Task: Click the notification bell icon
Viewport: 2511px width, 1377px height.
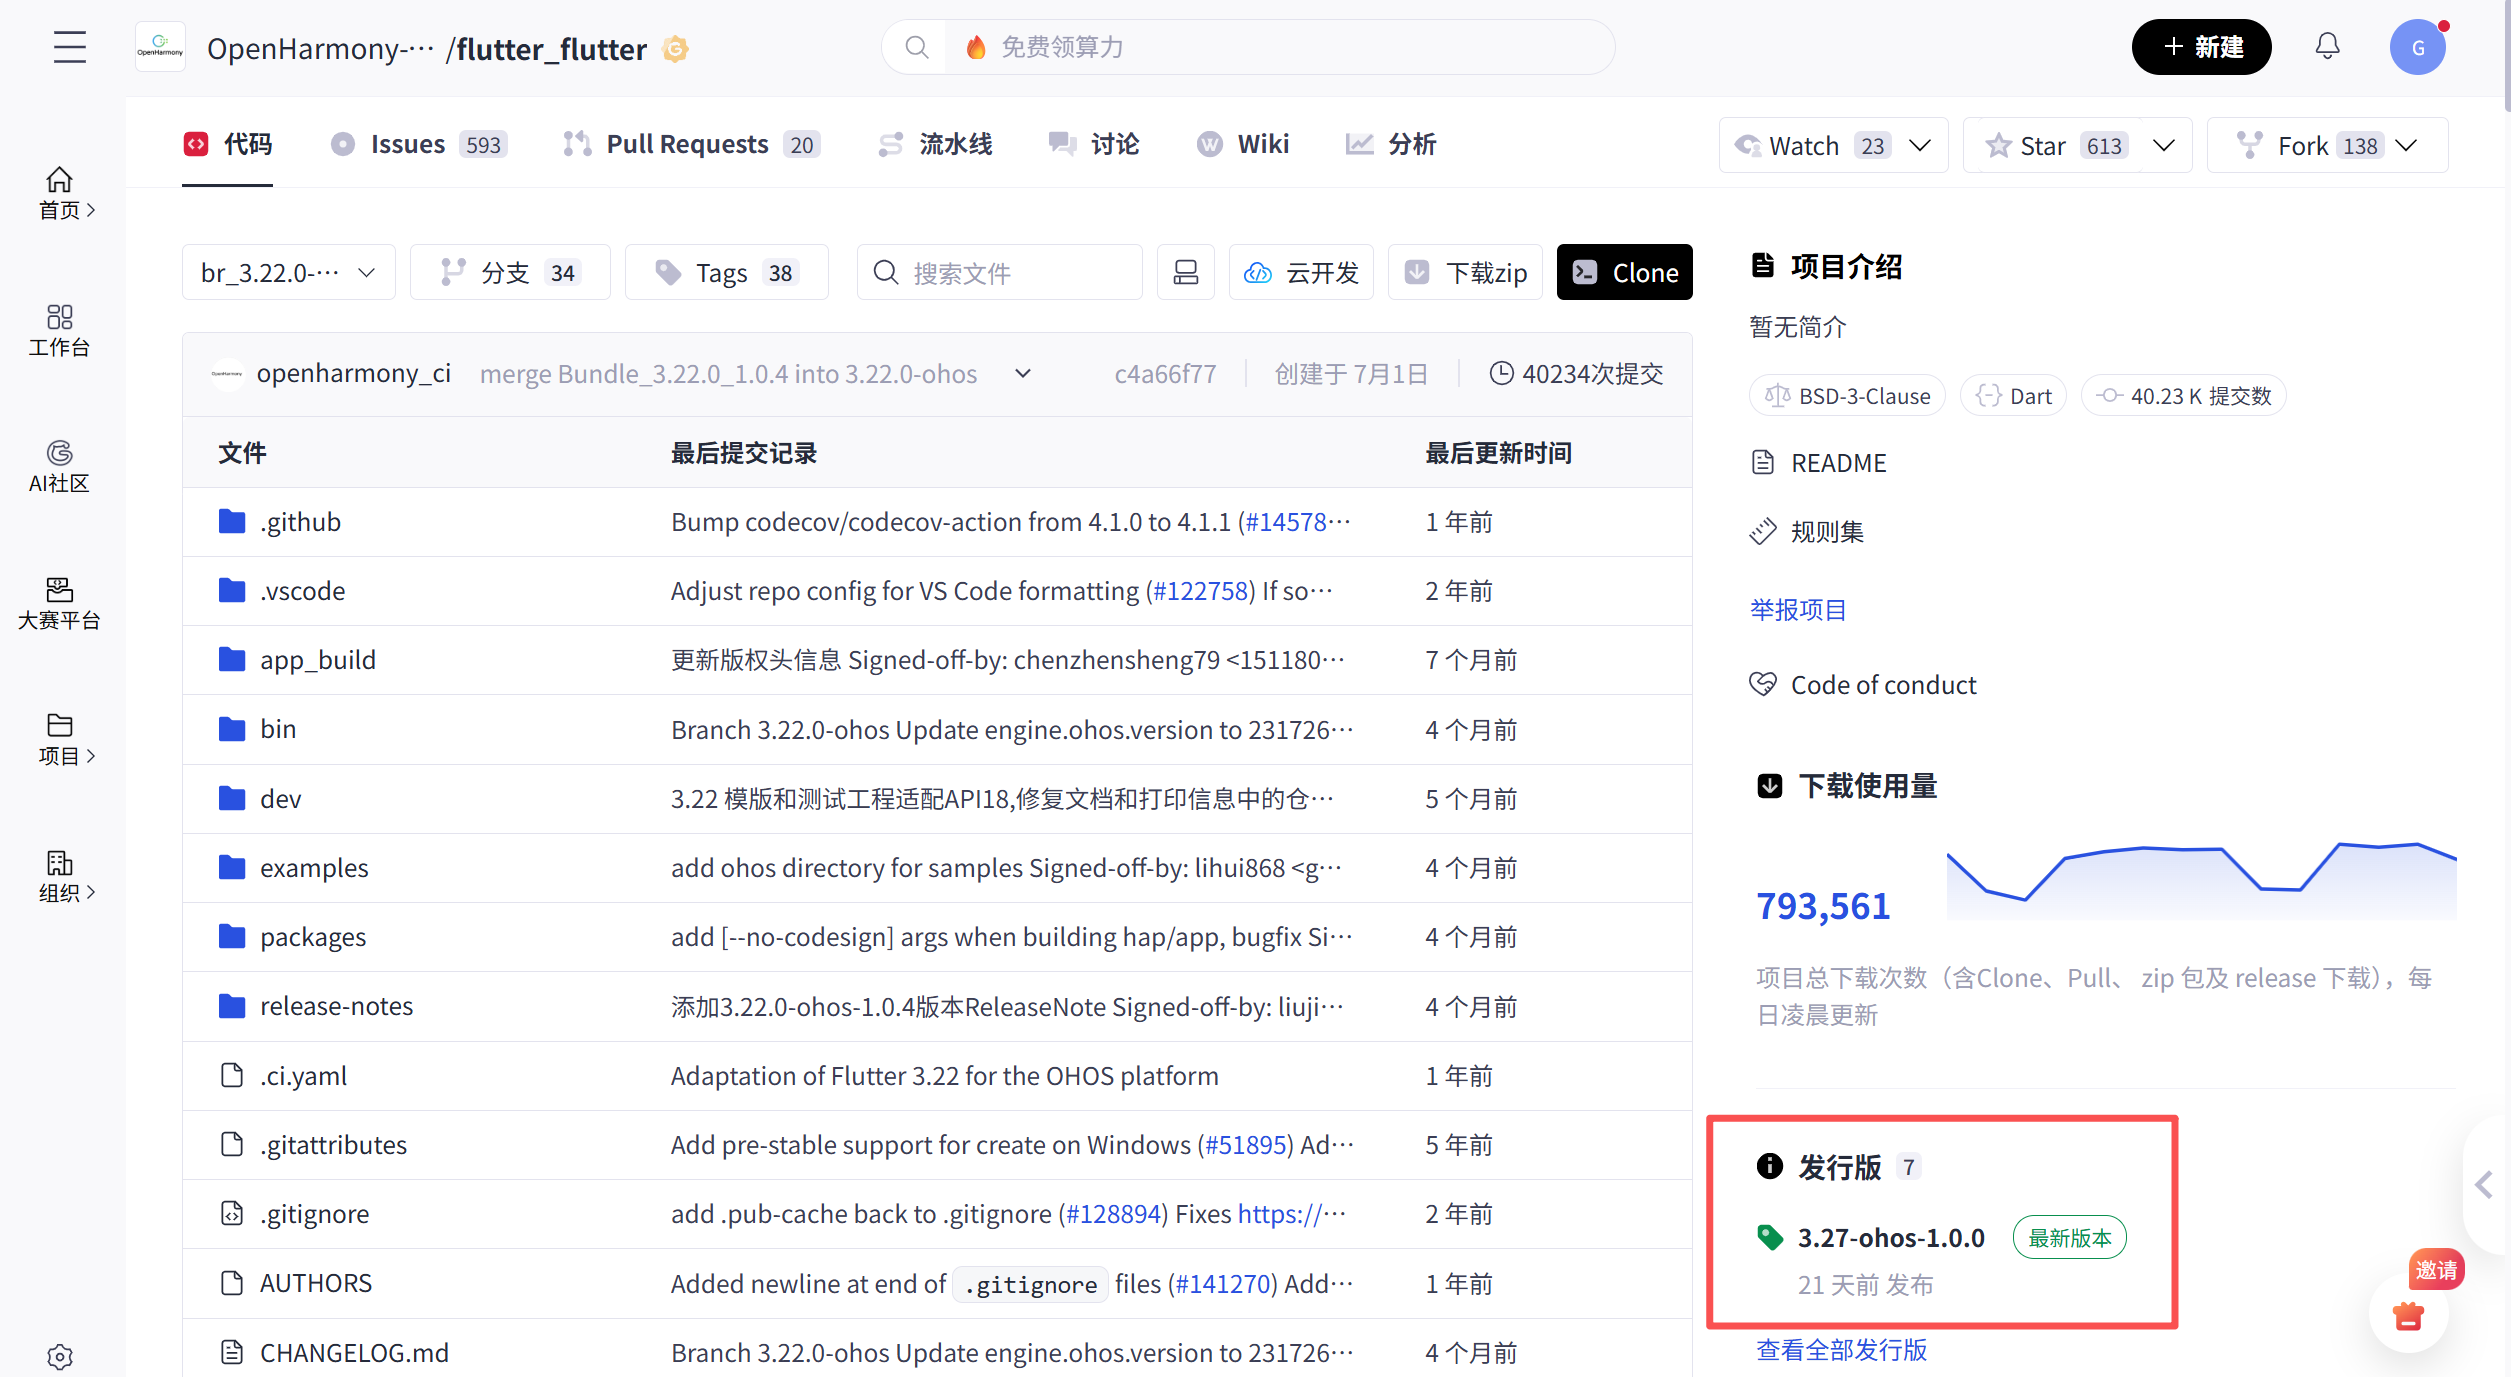Action: click(x=2327, y=46)
